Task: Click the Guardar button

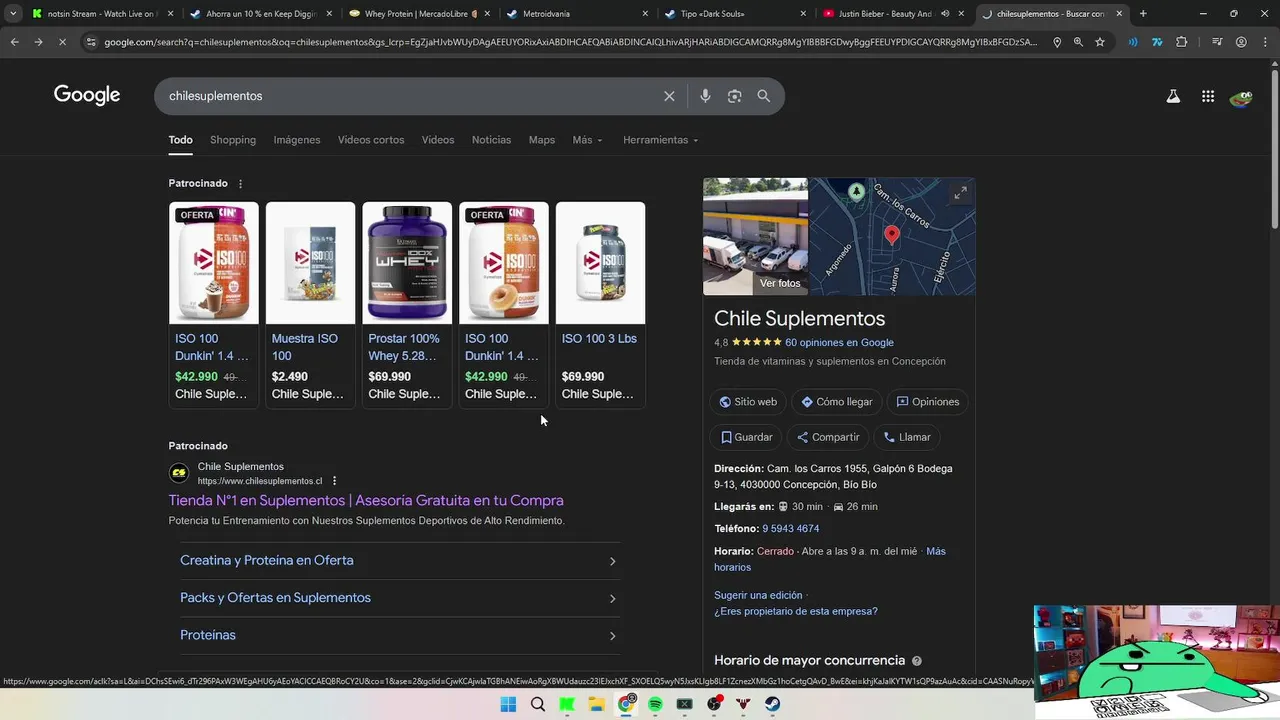Action: pos(746,437)
